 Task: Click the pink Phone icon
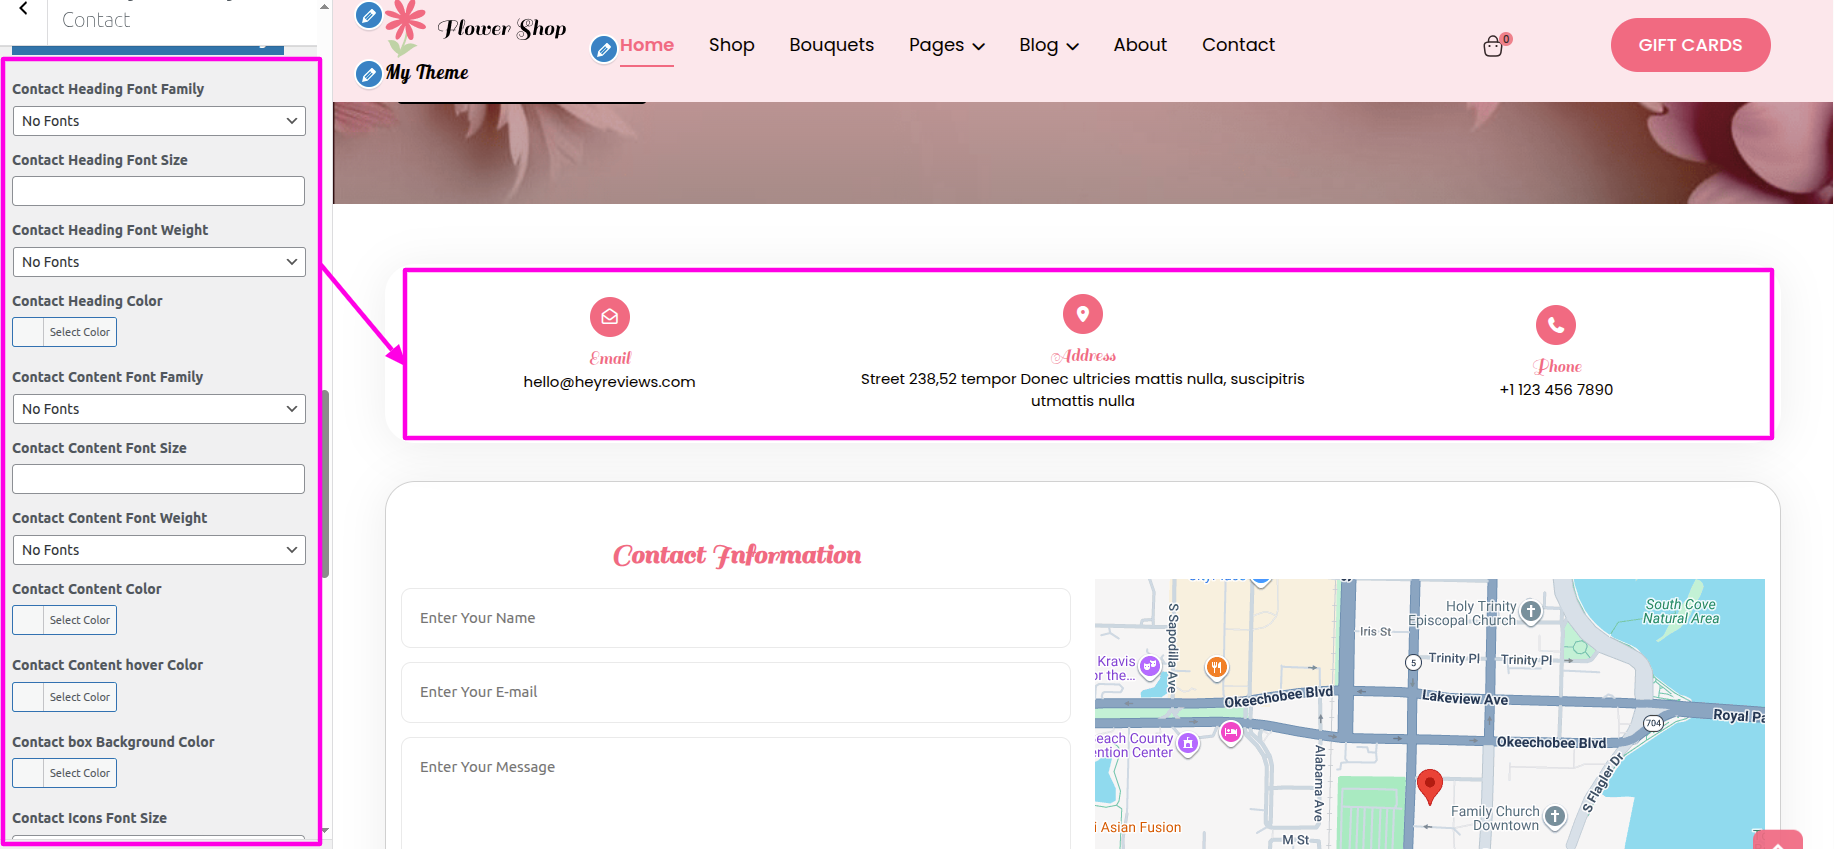(1555, 325)
